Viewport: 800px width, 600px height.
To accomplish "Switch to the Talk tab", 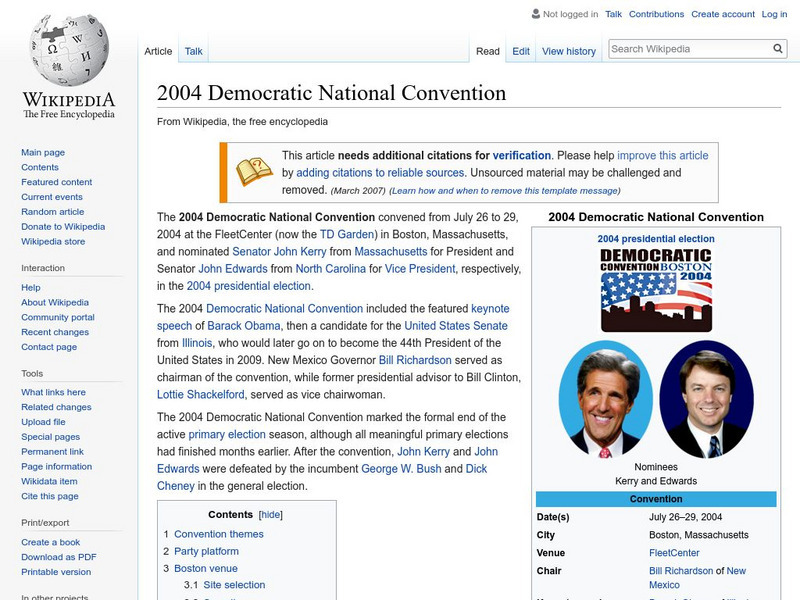I will (193, 51).
